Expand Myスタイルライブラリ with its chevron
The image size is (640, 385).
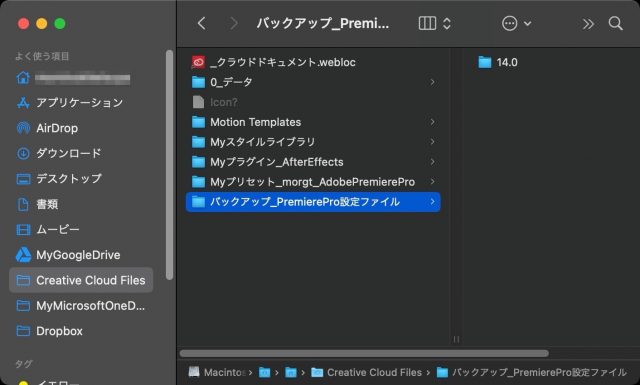[432, 142]
